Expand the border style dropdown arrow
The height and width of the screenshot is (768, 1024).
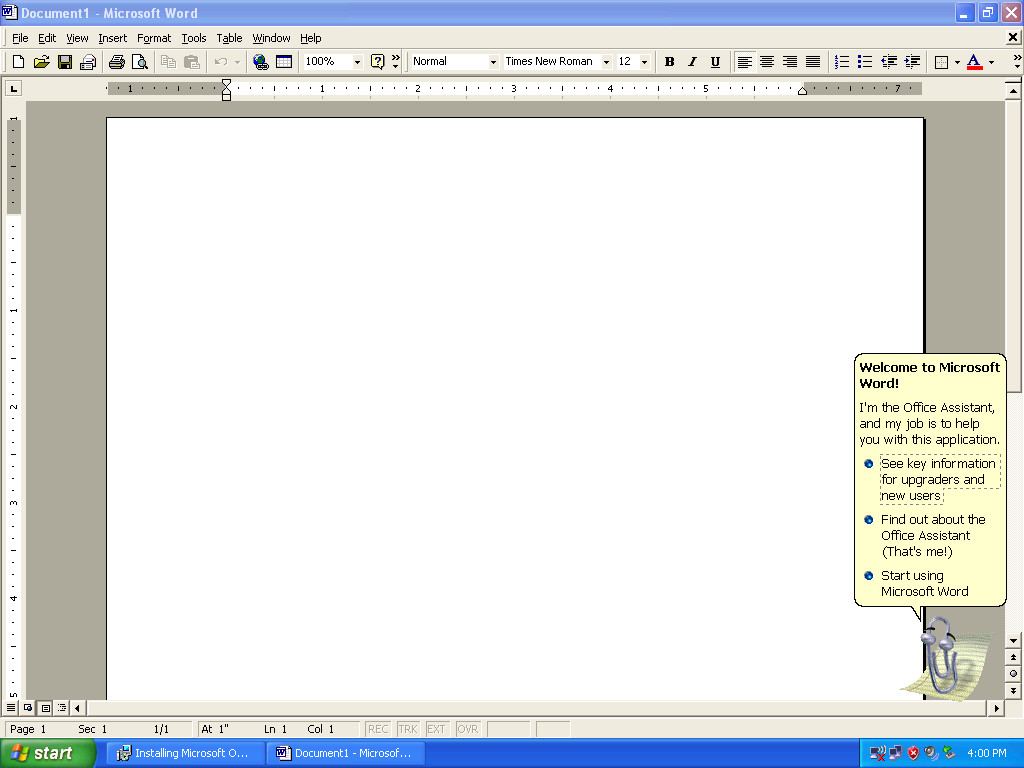click(x=957, y=61)
